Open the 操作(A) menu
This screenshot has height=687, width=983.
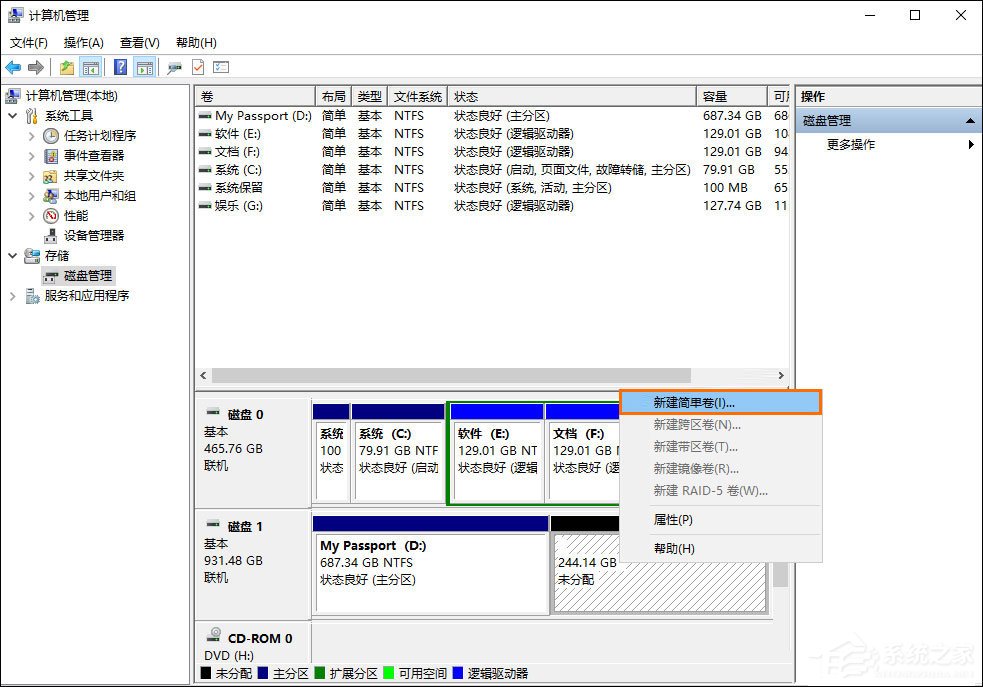coord(84,42)
